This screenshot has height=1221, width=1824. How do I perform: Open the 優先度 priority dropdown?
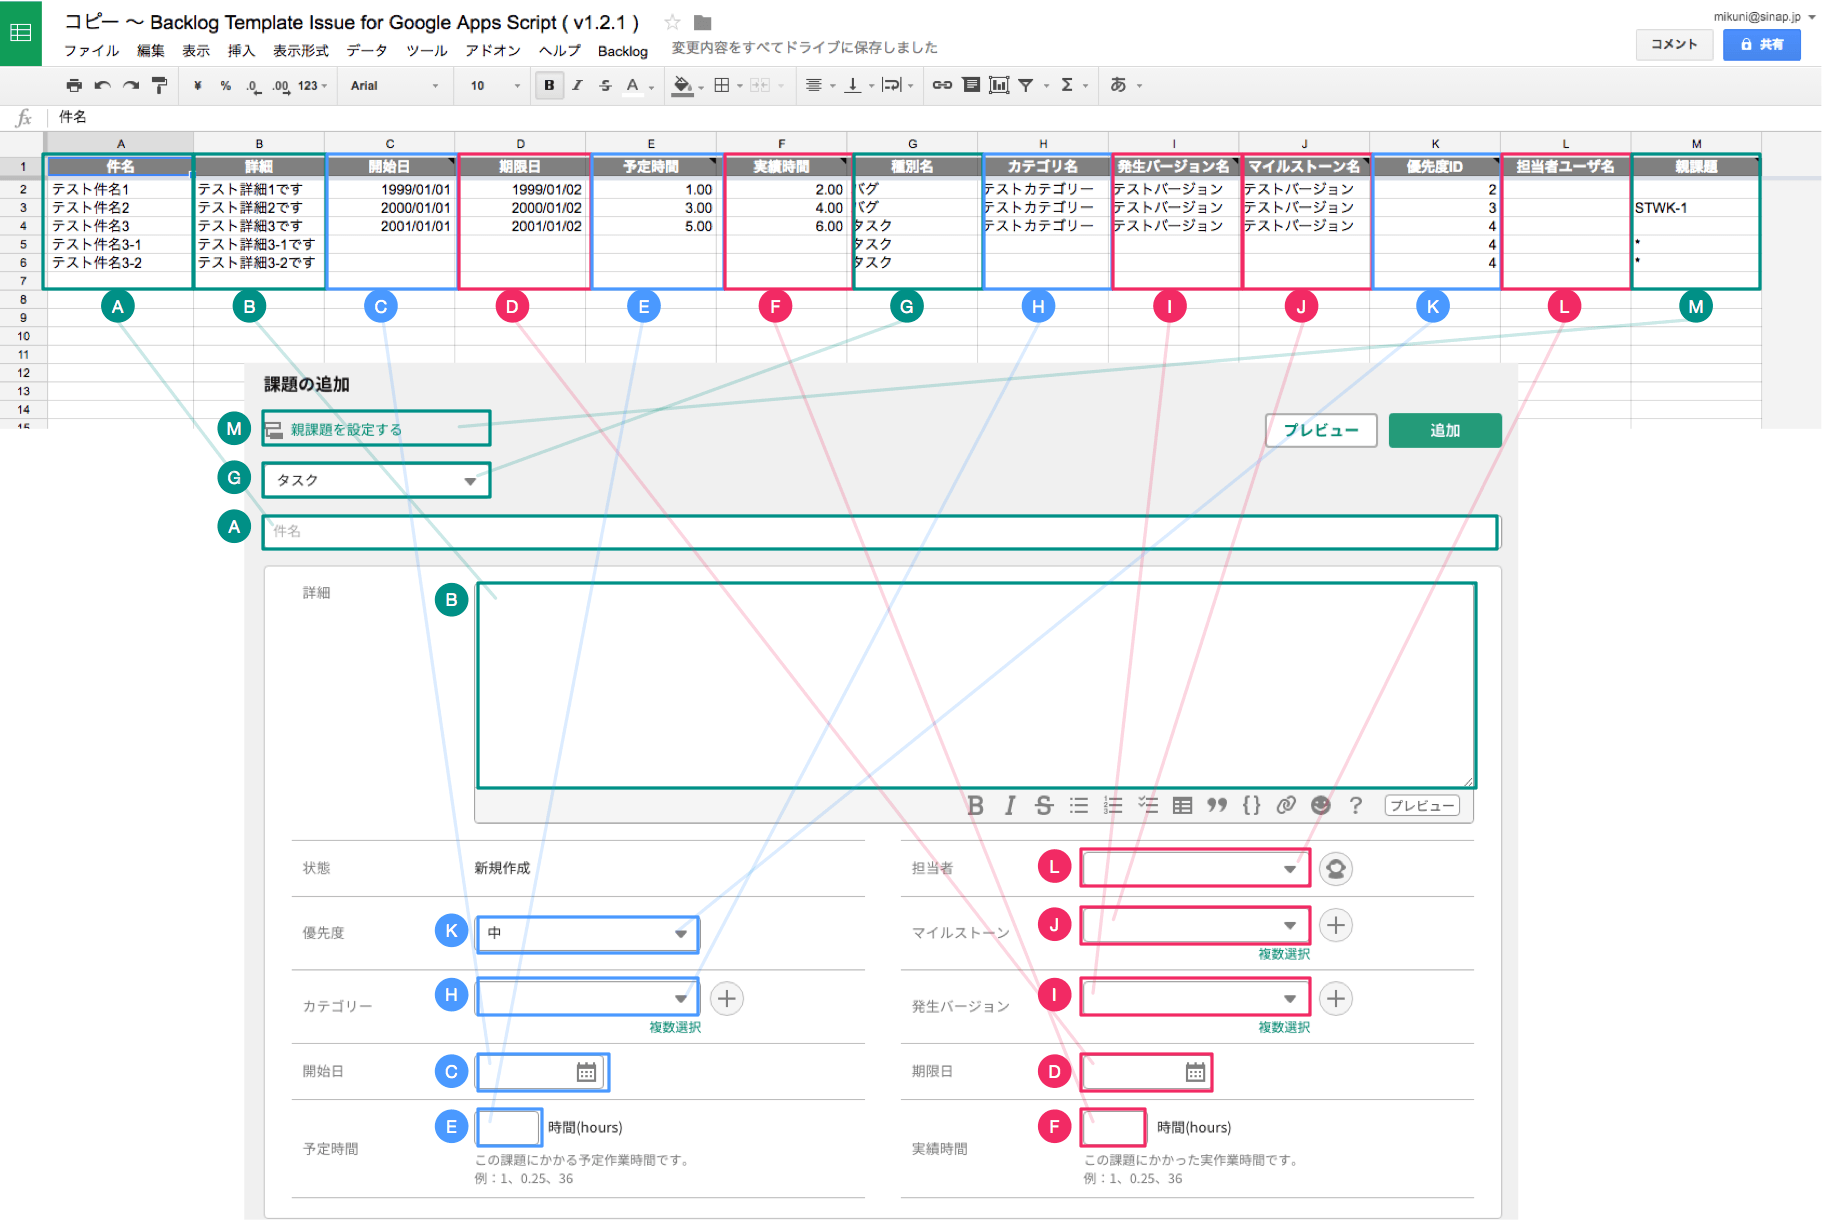tap(587, 933)
